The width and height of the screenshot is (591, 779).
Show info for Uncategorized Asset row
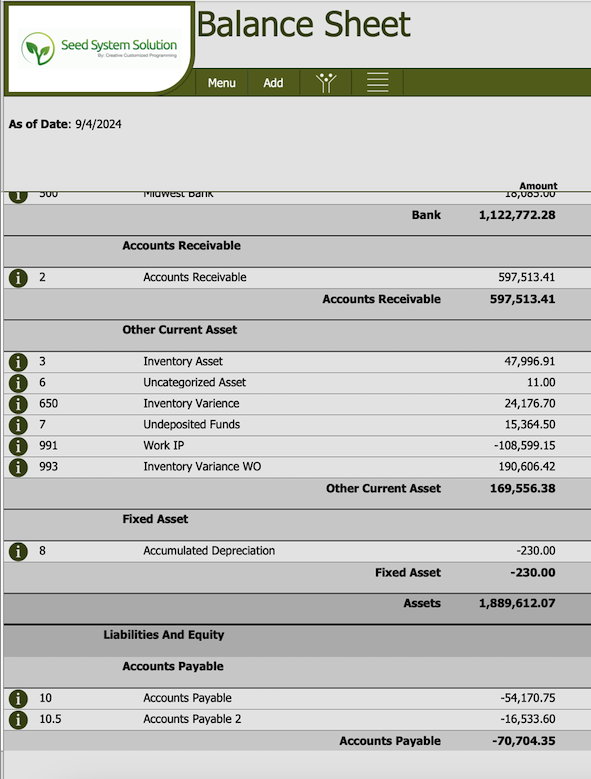pyautogui.click(x=18, y=383)
